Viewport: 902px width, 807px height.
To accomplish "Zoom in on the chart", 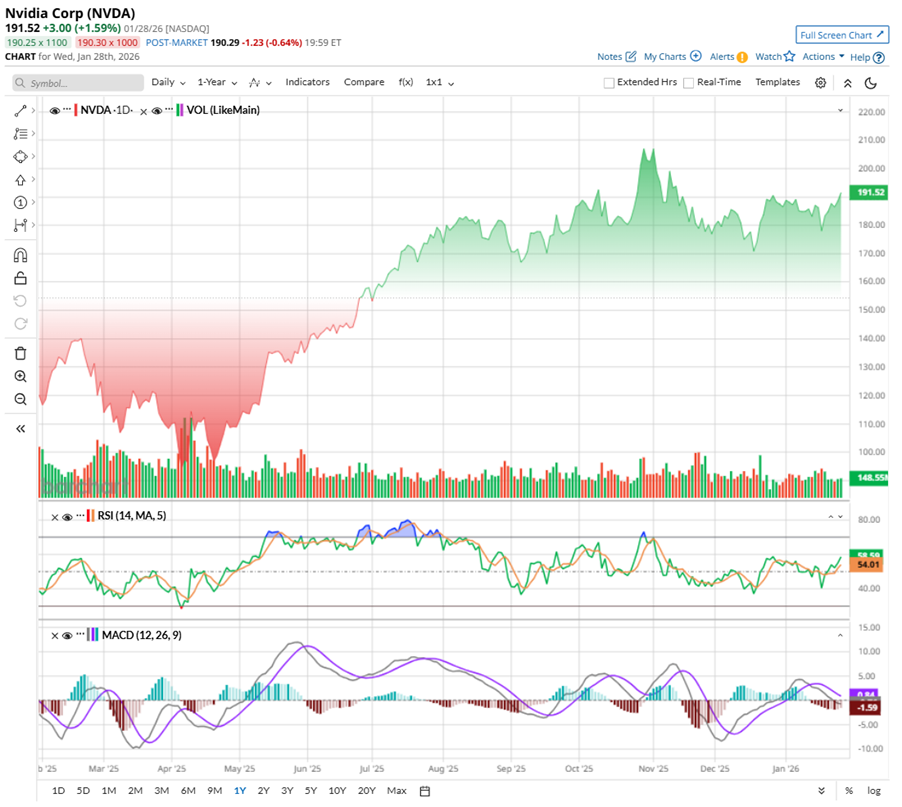I will point(20,376).
